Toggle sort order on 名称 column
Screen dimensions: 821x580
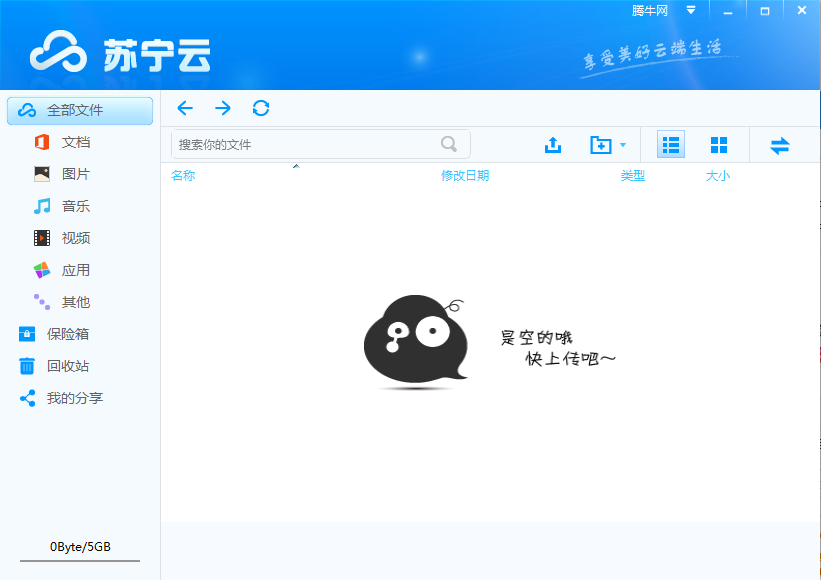point(184,175)
